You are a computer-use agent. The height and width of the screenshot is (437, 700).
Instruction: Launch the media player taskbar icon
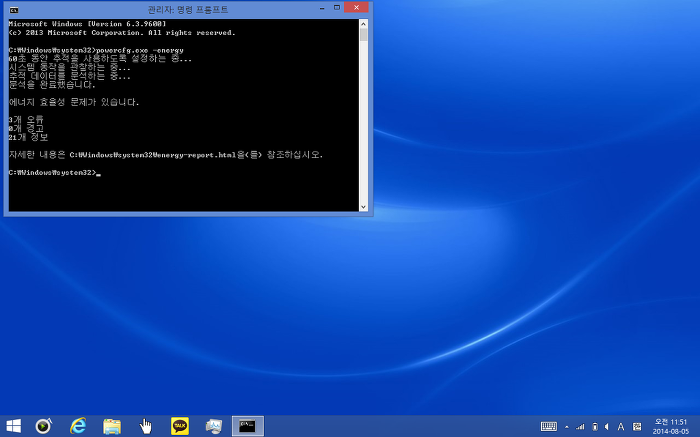[x=43, y=426]
